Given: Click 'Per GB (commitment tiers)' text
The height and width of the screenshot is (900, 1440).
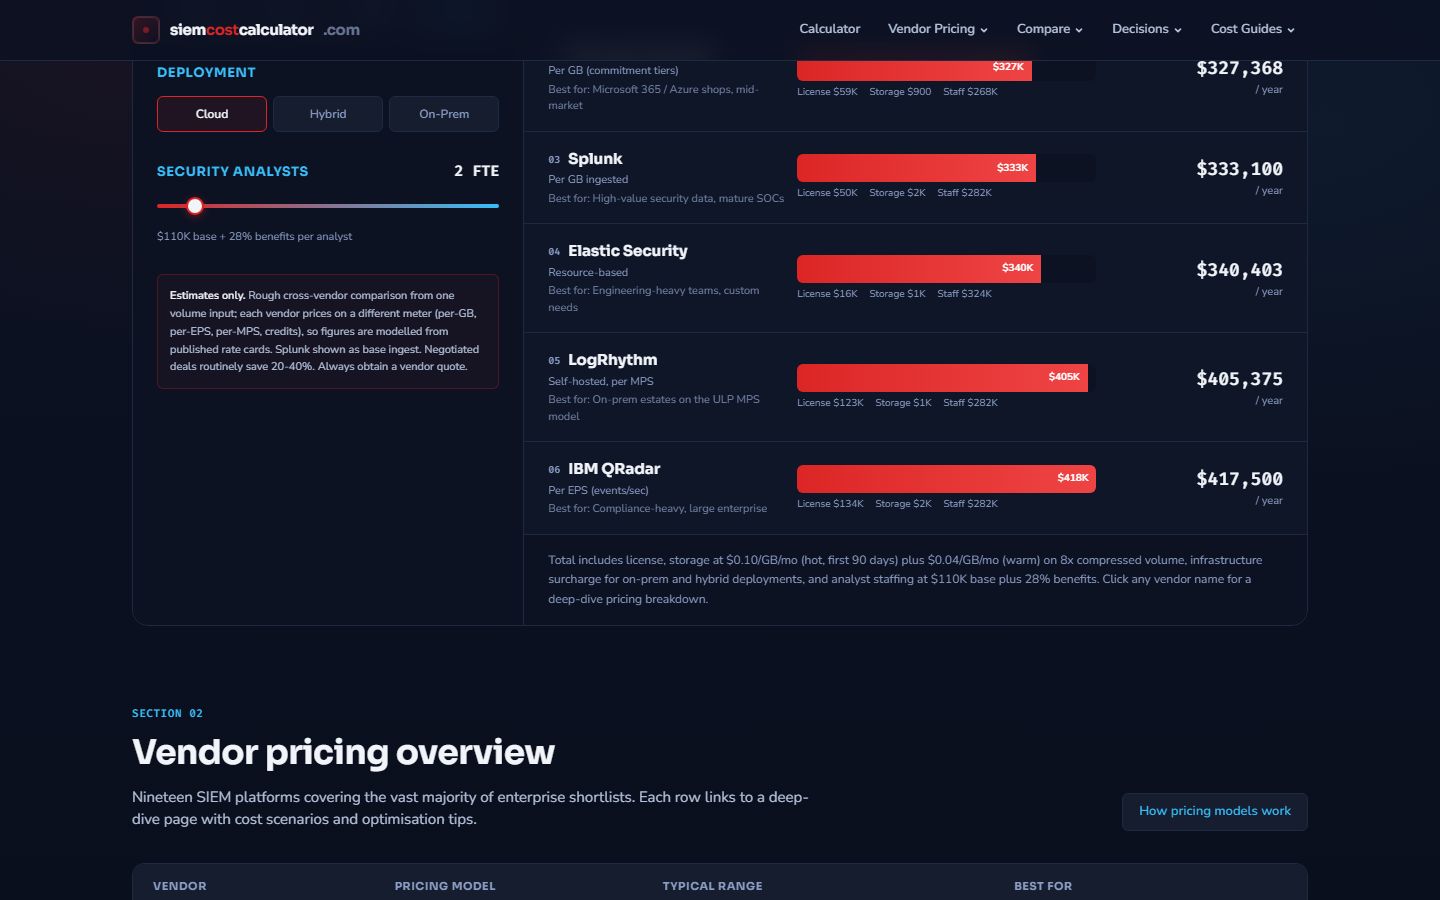Looking at the screenshot, I should (x=613, y=70).
